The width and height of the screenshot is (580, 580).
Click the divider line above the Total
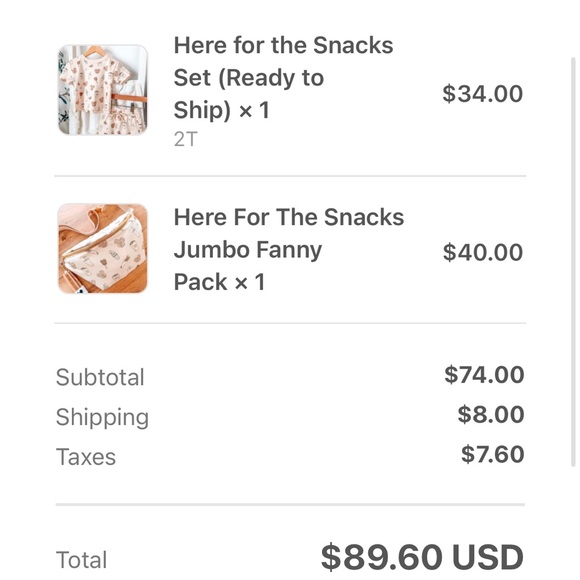click(x=290, y=505)
